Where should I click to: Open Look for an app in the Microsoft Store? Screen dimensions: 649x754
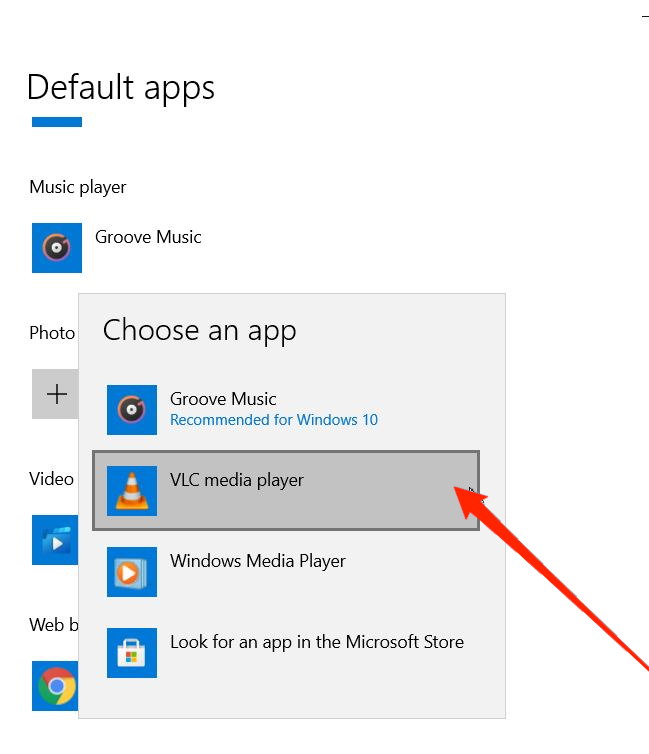316,642
